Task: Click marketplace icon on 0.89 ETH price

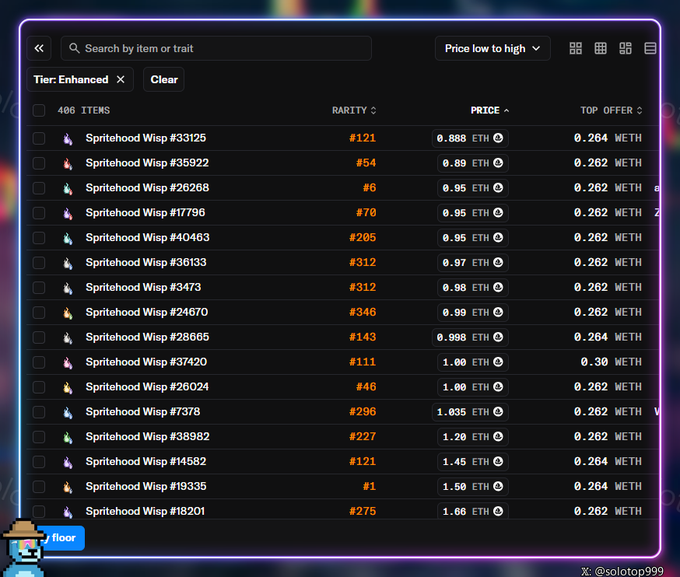Action: 498,163
